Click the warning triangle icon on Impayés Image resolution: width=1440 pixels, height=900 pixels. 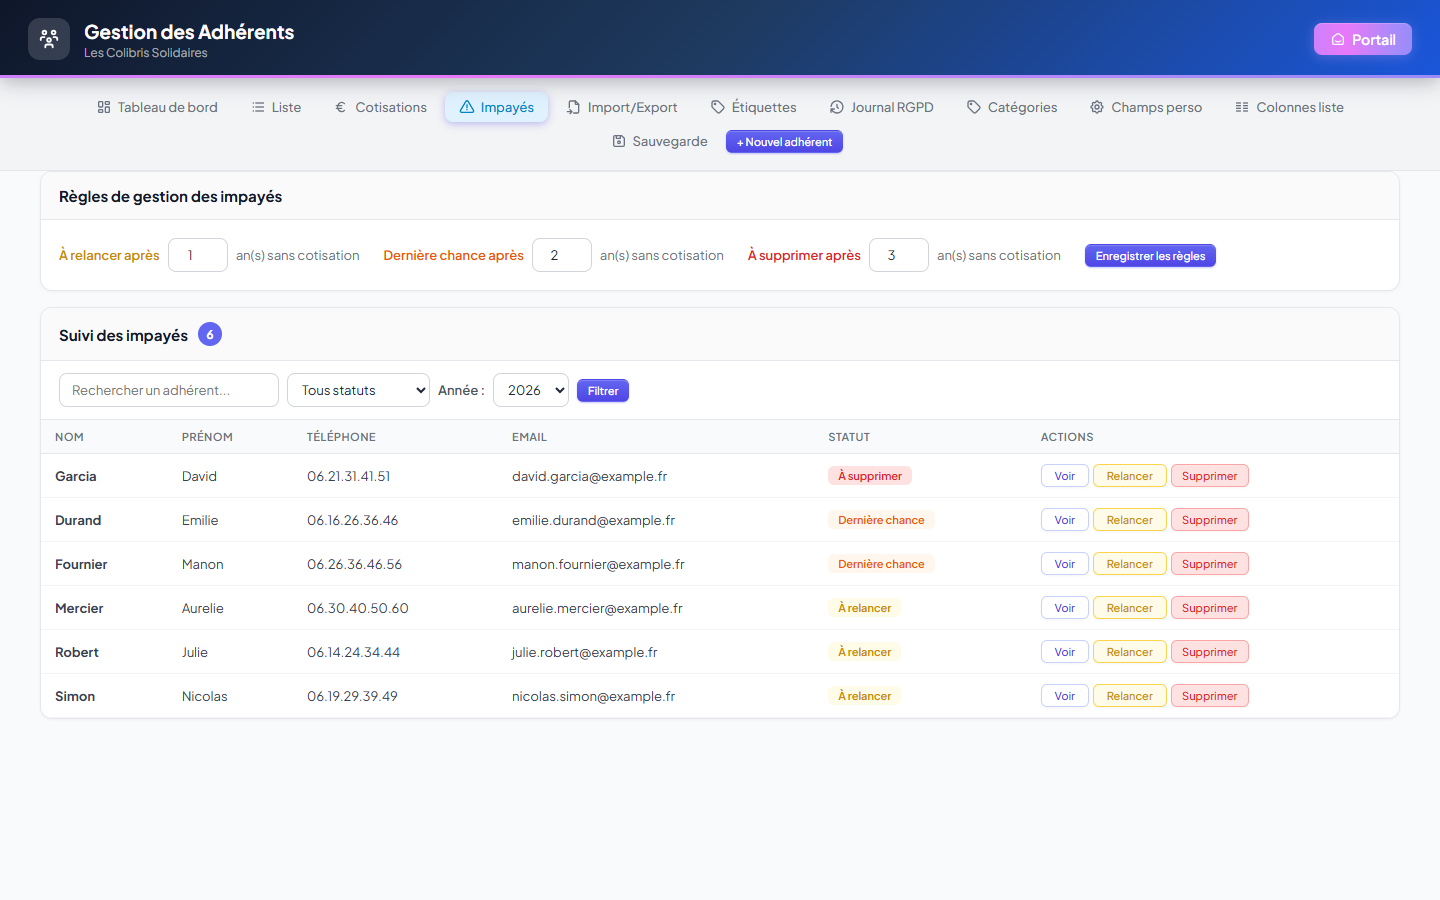pyautogui.click(x=467, y=107)
